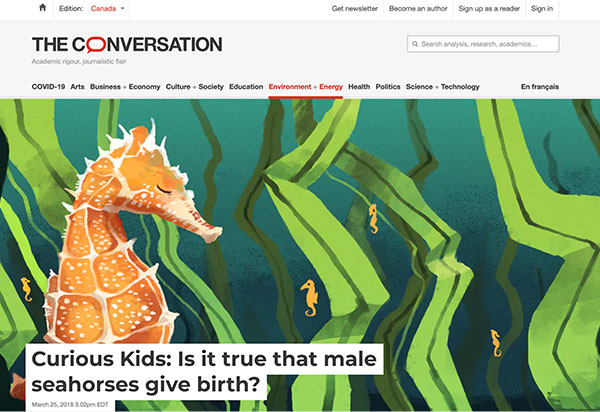Select Environment + Energy tab
The height and width of the screenshot is (412, 600).
pos(306,87)
